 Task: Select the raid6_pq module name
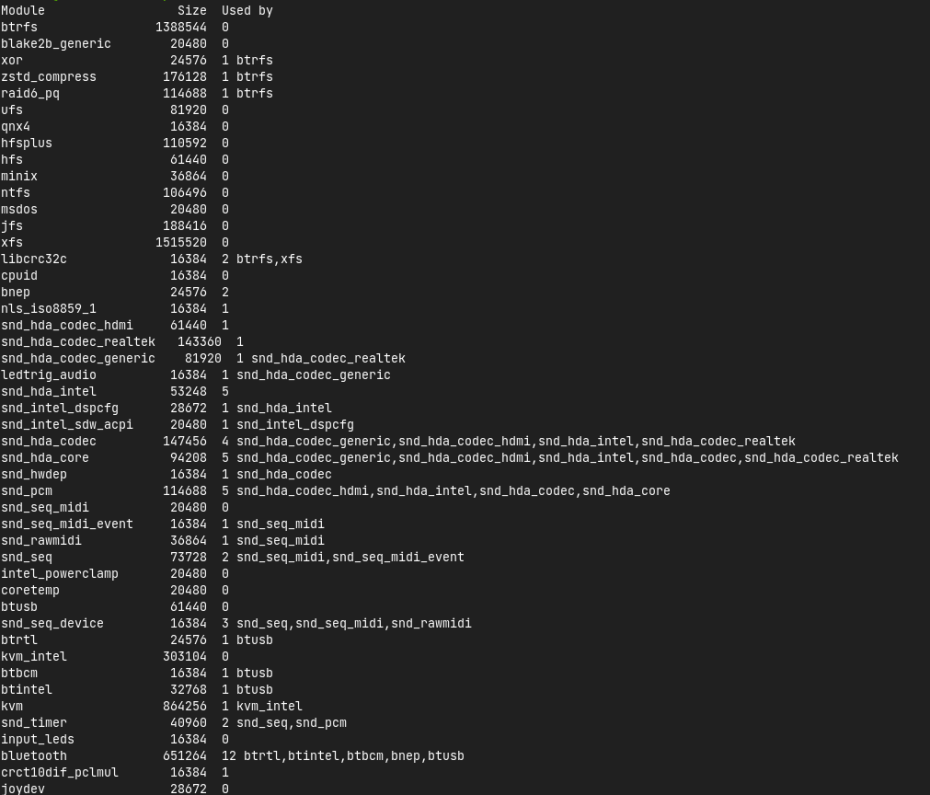pos(30,94)
